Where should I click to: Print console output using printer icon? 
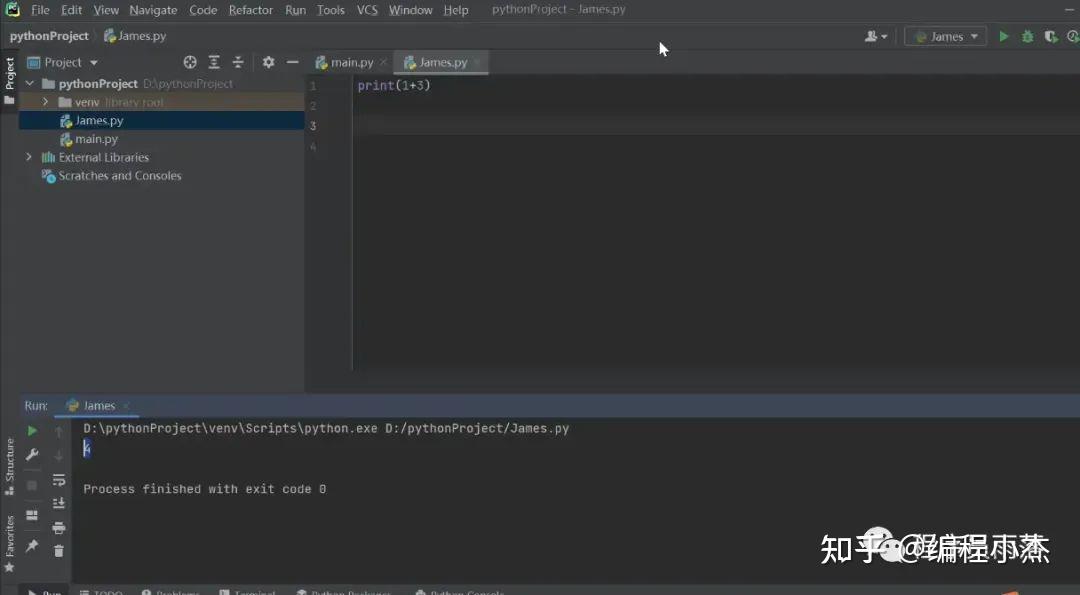[x=59, y=527]
